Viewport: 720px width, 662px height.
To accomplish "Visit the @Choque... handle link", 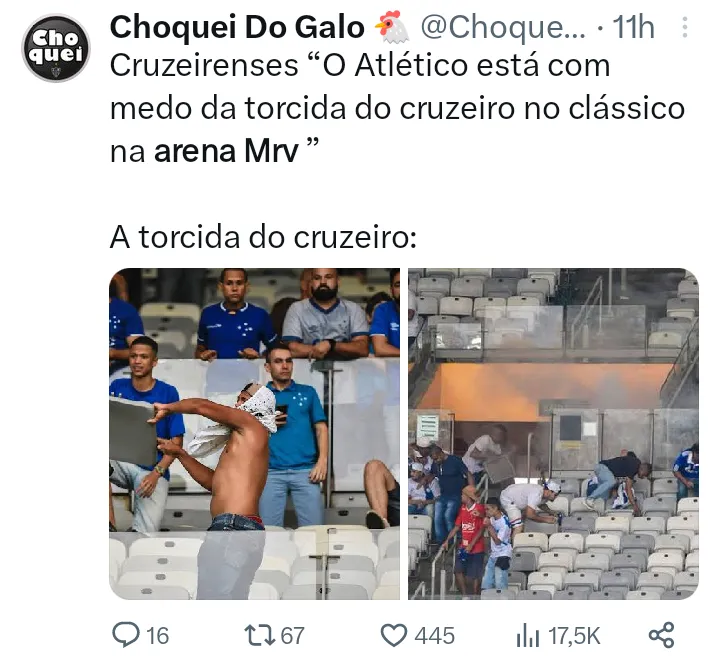I will pyautogui.click(x=503, y=28).
